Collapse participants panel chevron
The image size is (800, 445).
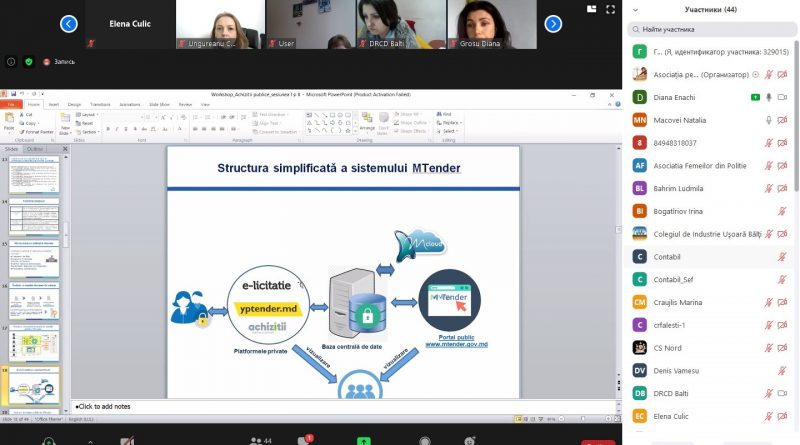(x=635, y=10)
